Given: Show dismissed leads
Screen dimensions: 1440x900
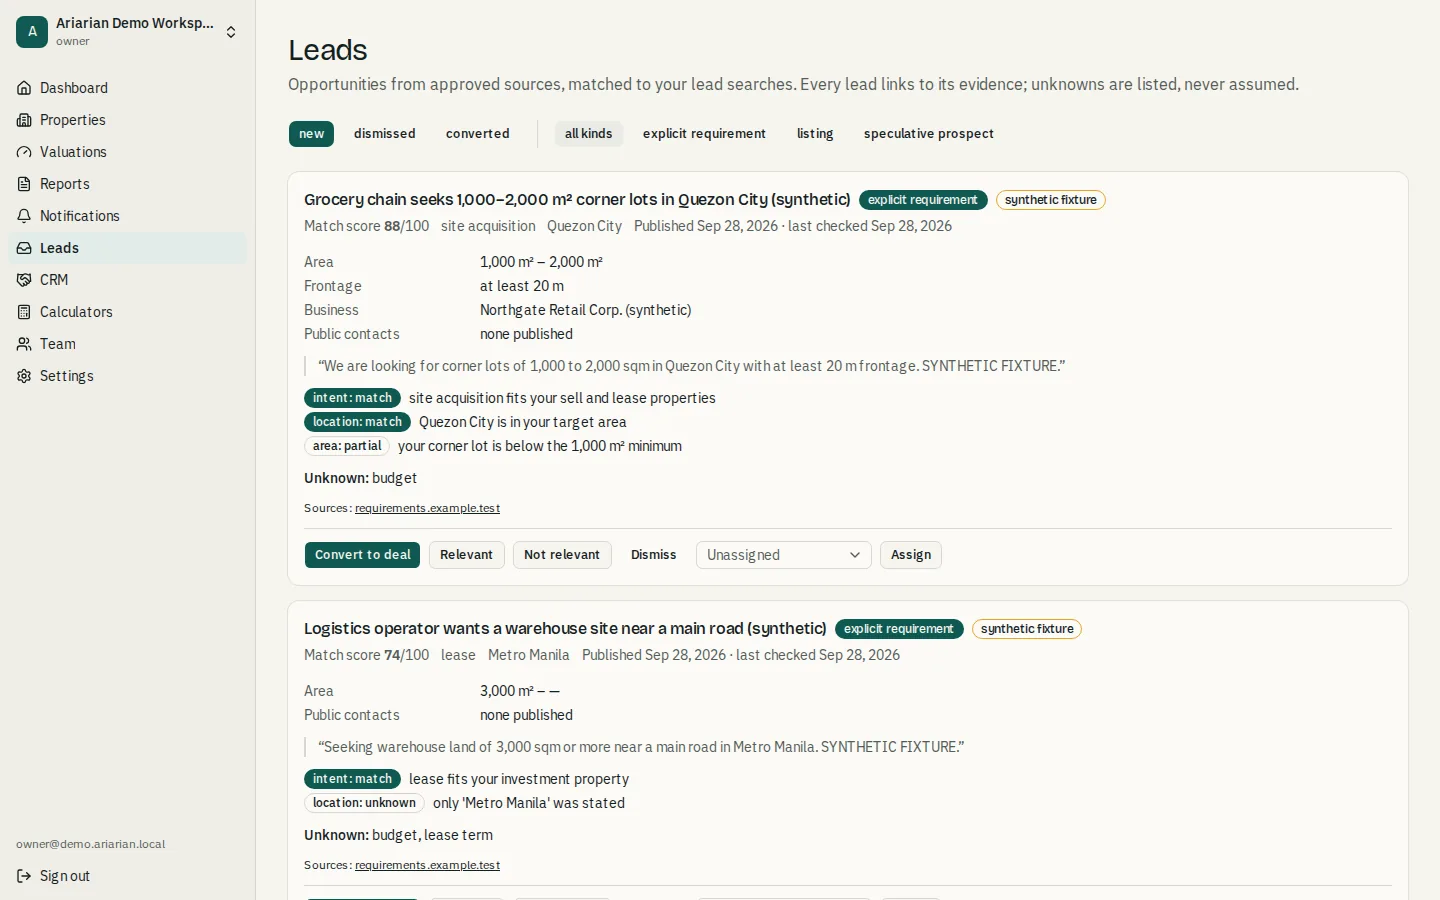Looking at the screenshot, I should pos(385,134).
